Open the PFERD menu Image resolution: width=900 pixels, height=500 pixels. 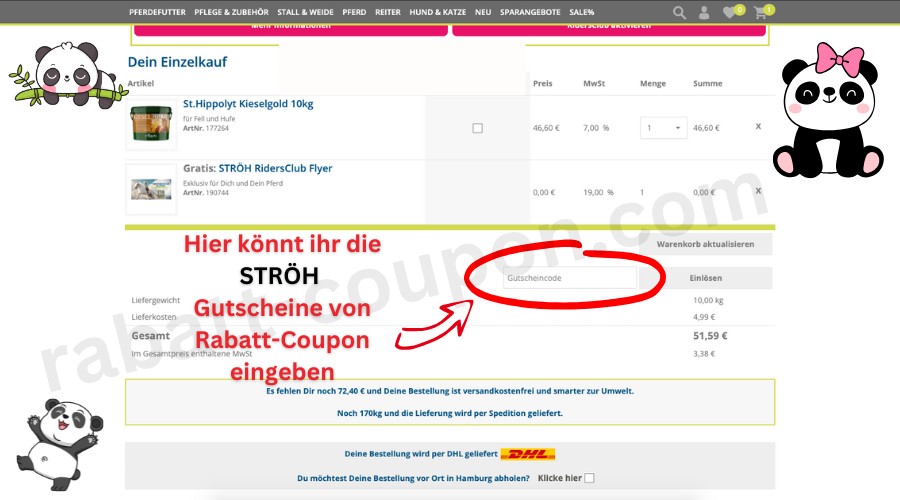point(354,12)
